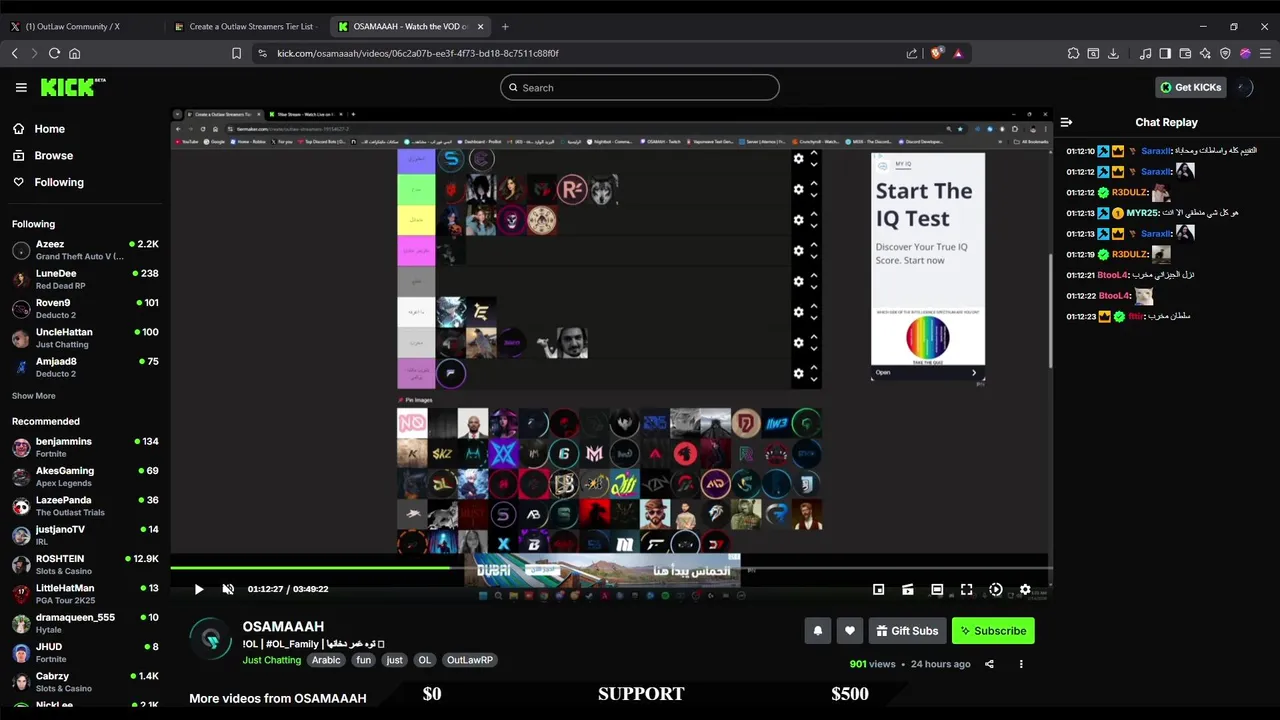Go back in browser history
The image size is (1280, 720).
click(x=15, y=53)
